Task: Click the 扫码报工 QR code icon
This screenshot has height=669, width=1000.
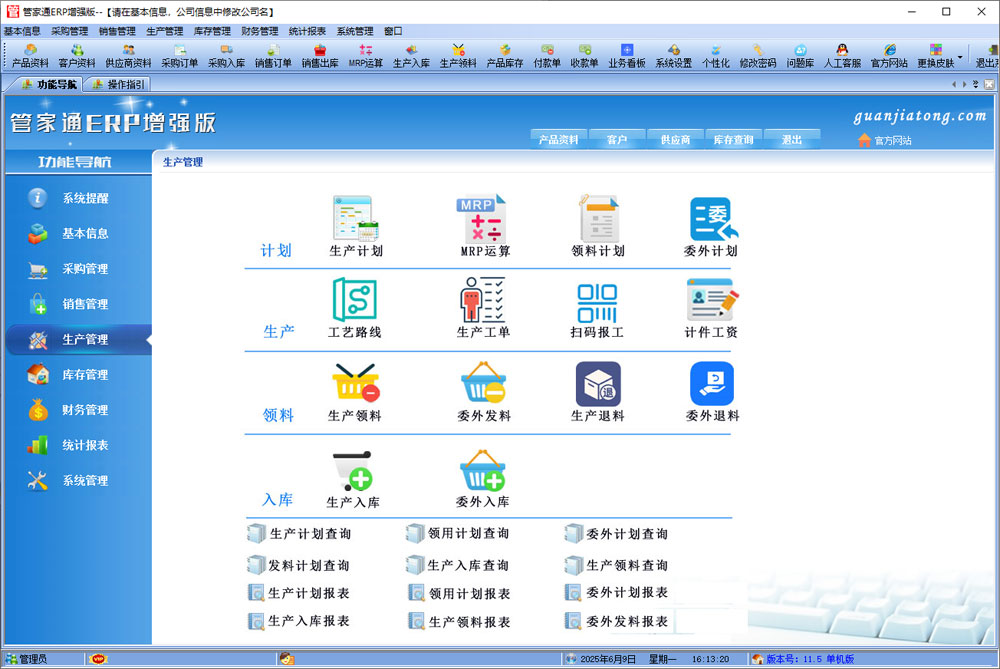Action: click(597, 301)
